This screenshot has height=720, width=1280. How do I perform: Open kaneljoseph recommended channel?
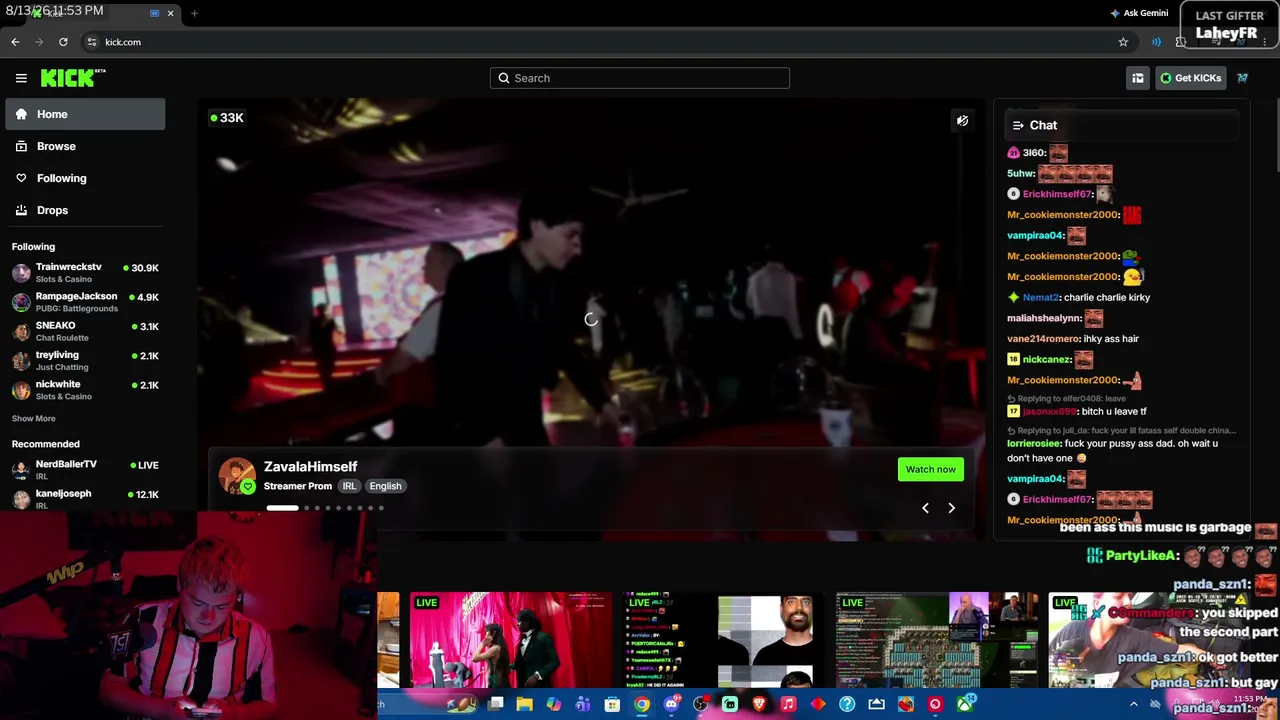tap(85, 498)
